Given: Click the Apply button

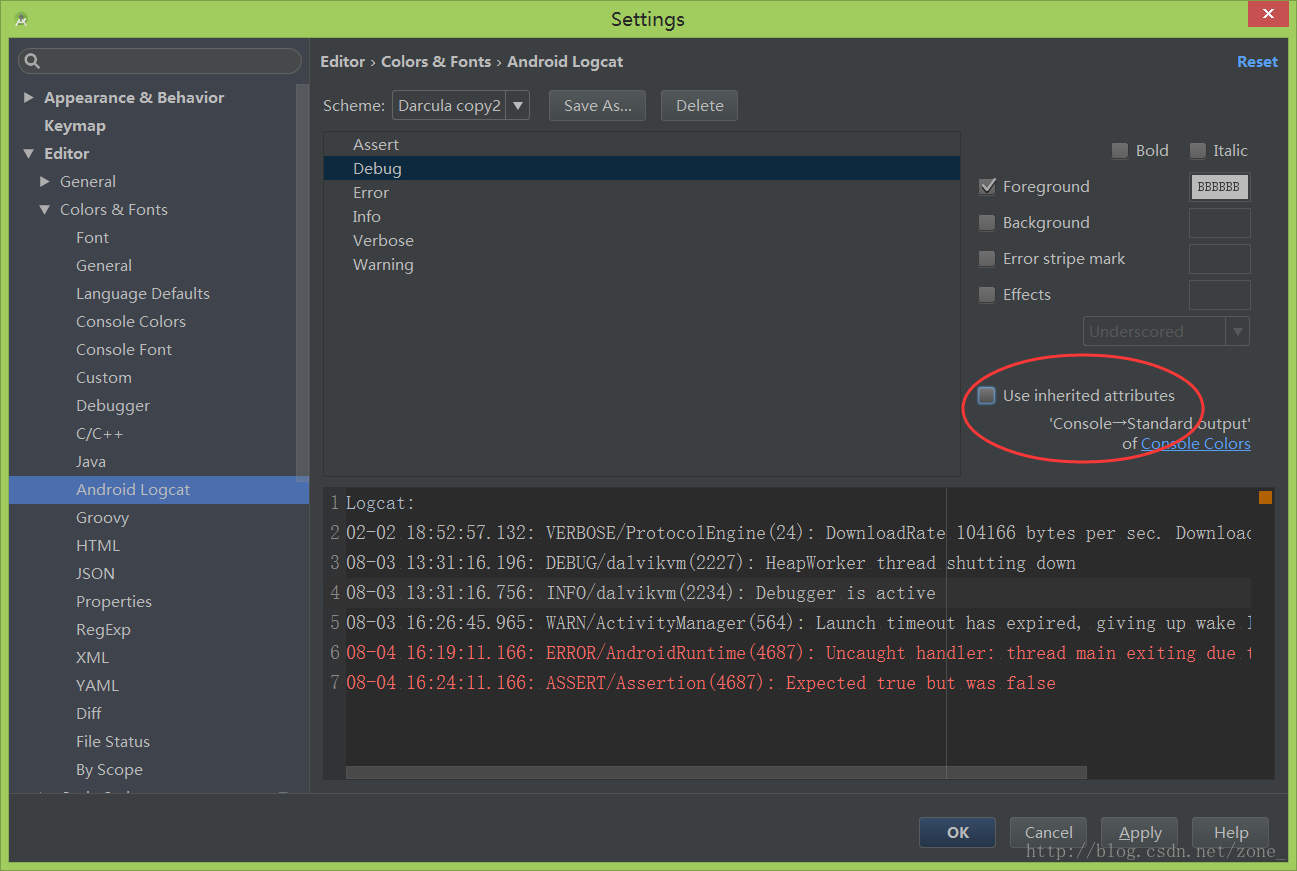Looking at the screenshot, I should 1140,833.
